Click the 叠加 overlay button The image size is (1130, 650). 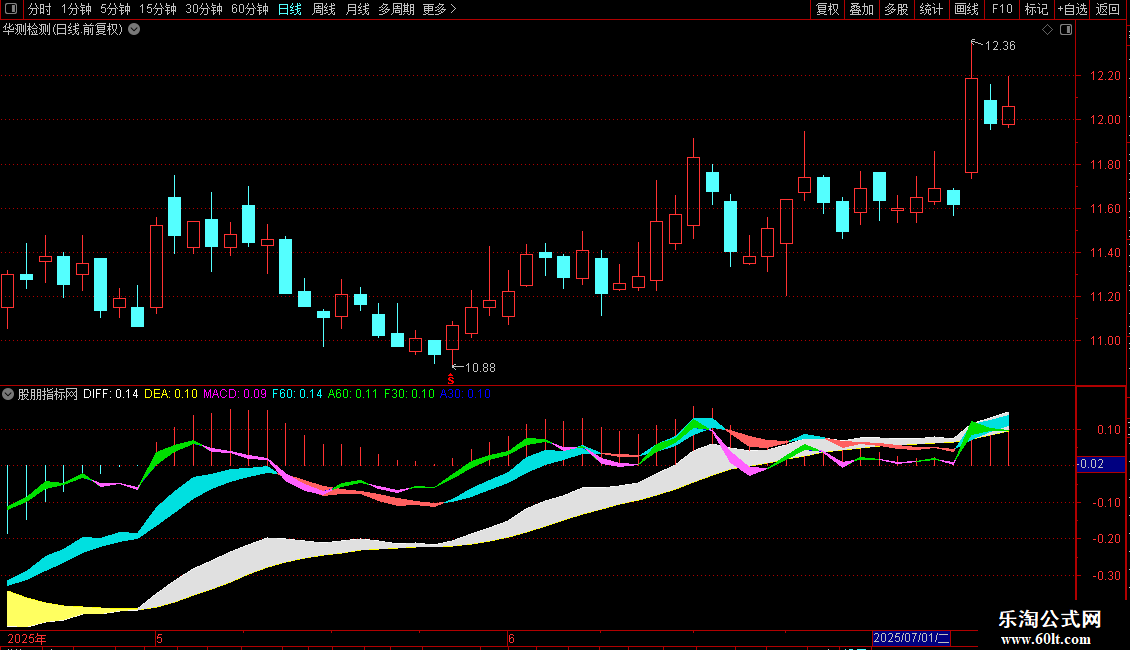[862, 9]
